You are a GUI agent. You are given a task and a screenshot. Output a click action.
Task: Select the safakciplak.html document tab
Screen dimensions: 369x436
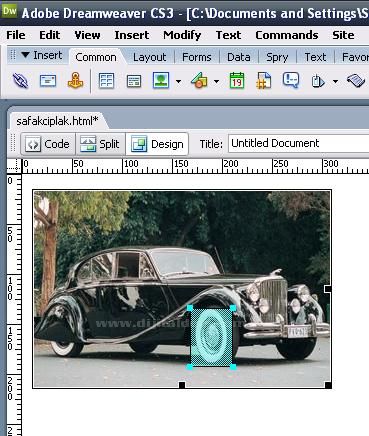point(57,121)
